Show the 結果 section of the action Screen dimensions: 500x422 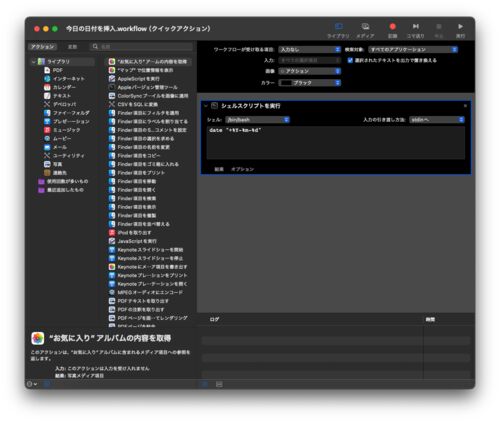(219, 169)
